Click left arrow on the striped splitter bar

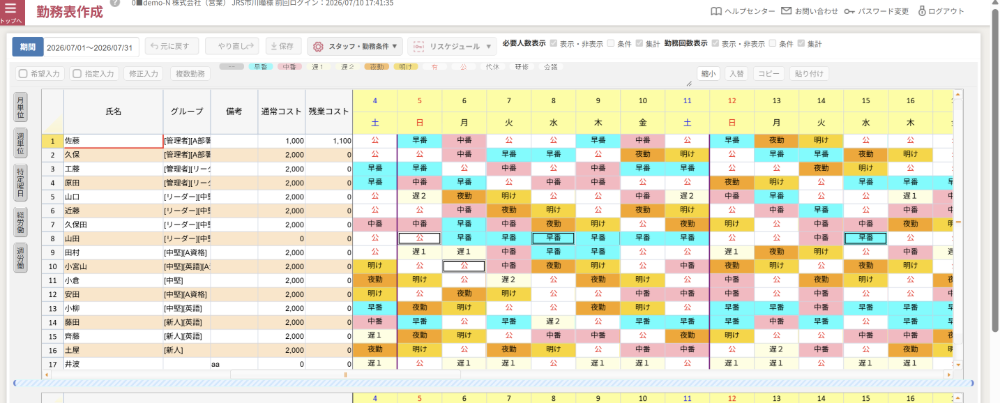coord(15,383)
